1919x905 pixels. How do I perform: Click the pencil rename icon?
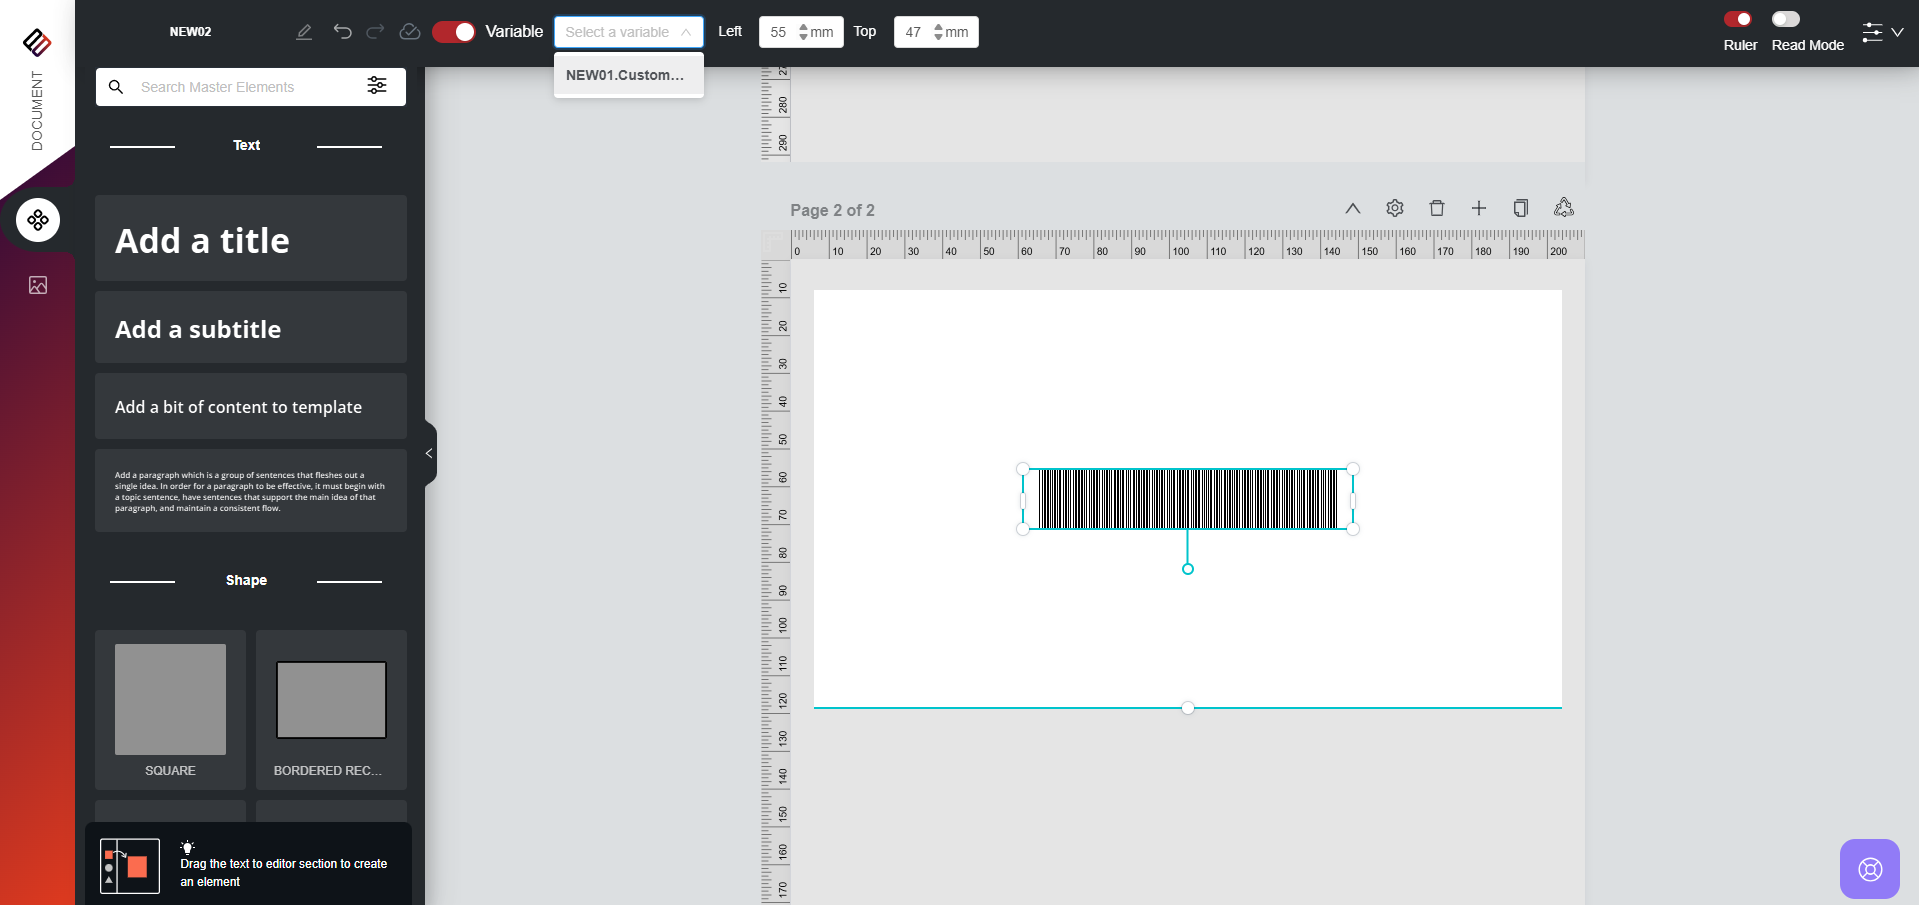coord(304,32)
